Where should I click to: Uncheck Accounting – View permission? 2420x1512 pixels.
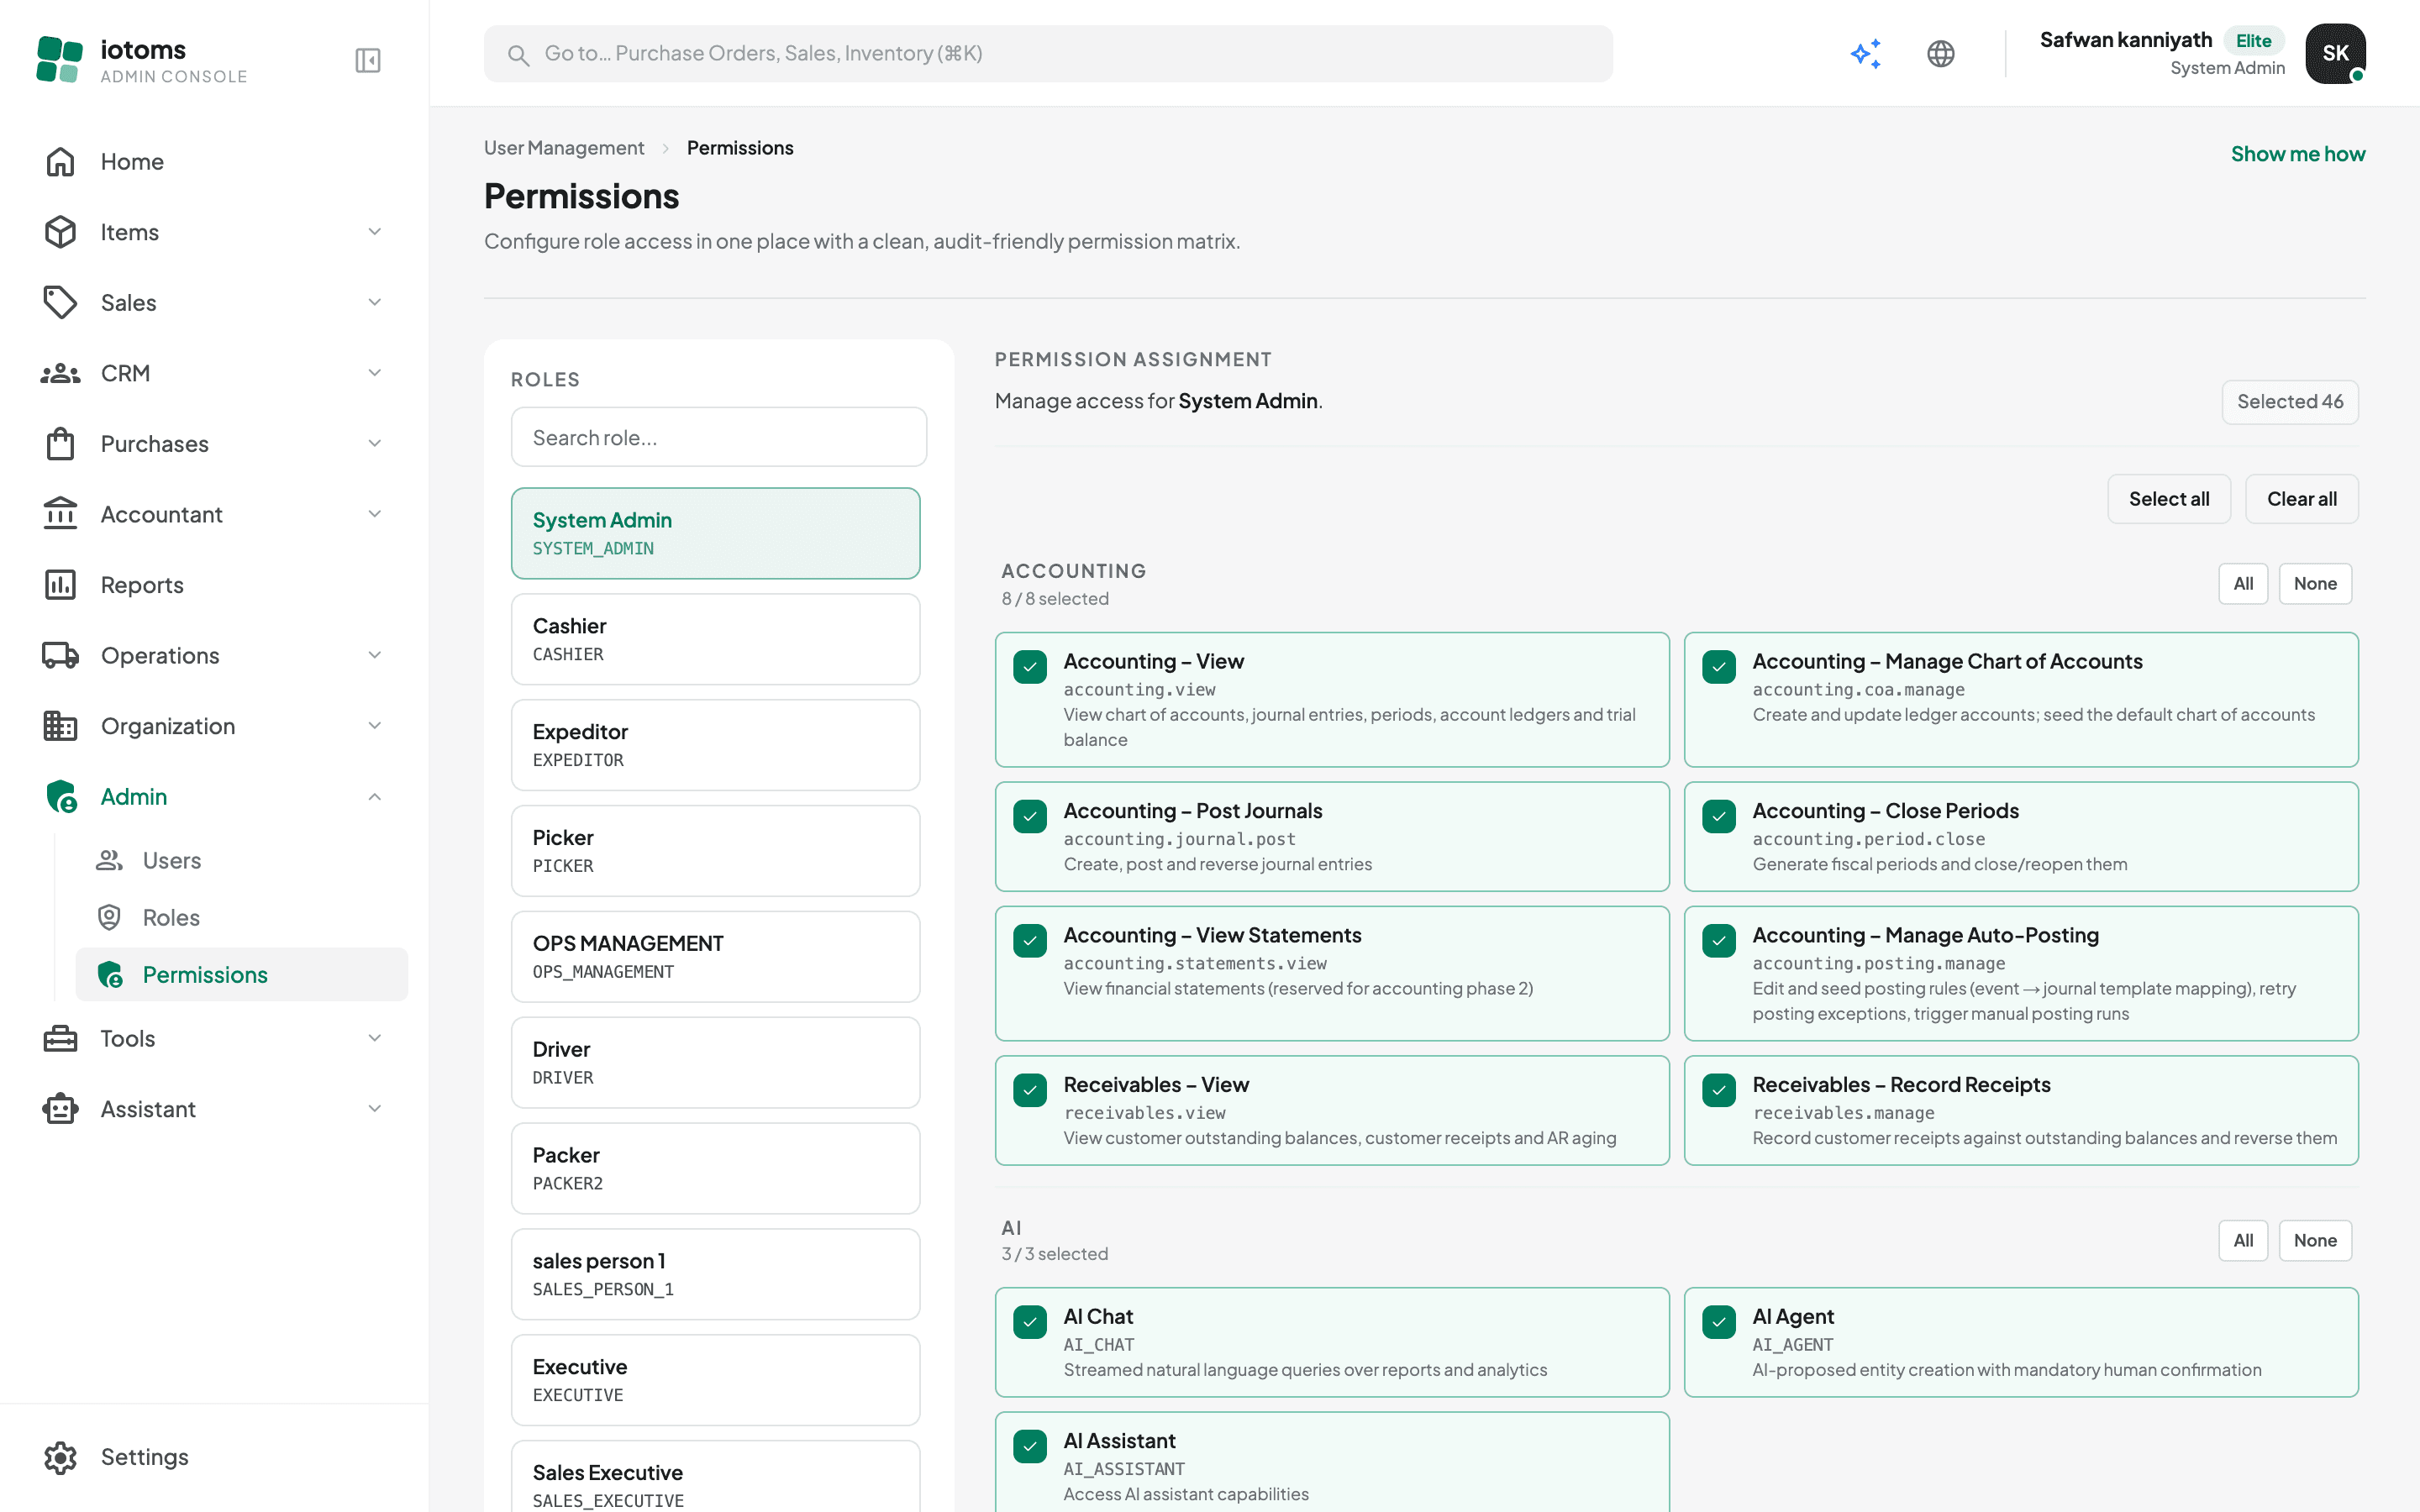point(1030,667)
